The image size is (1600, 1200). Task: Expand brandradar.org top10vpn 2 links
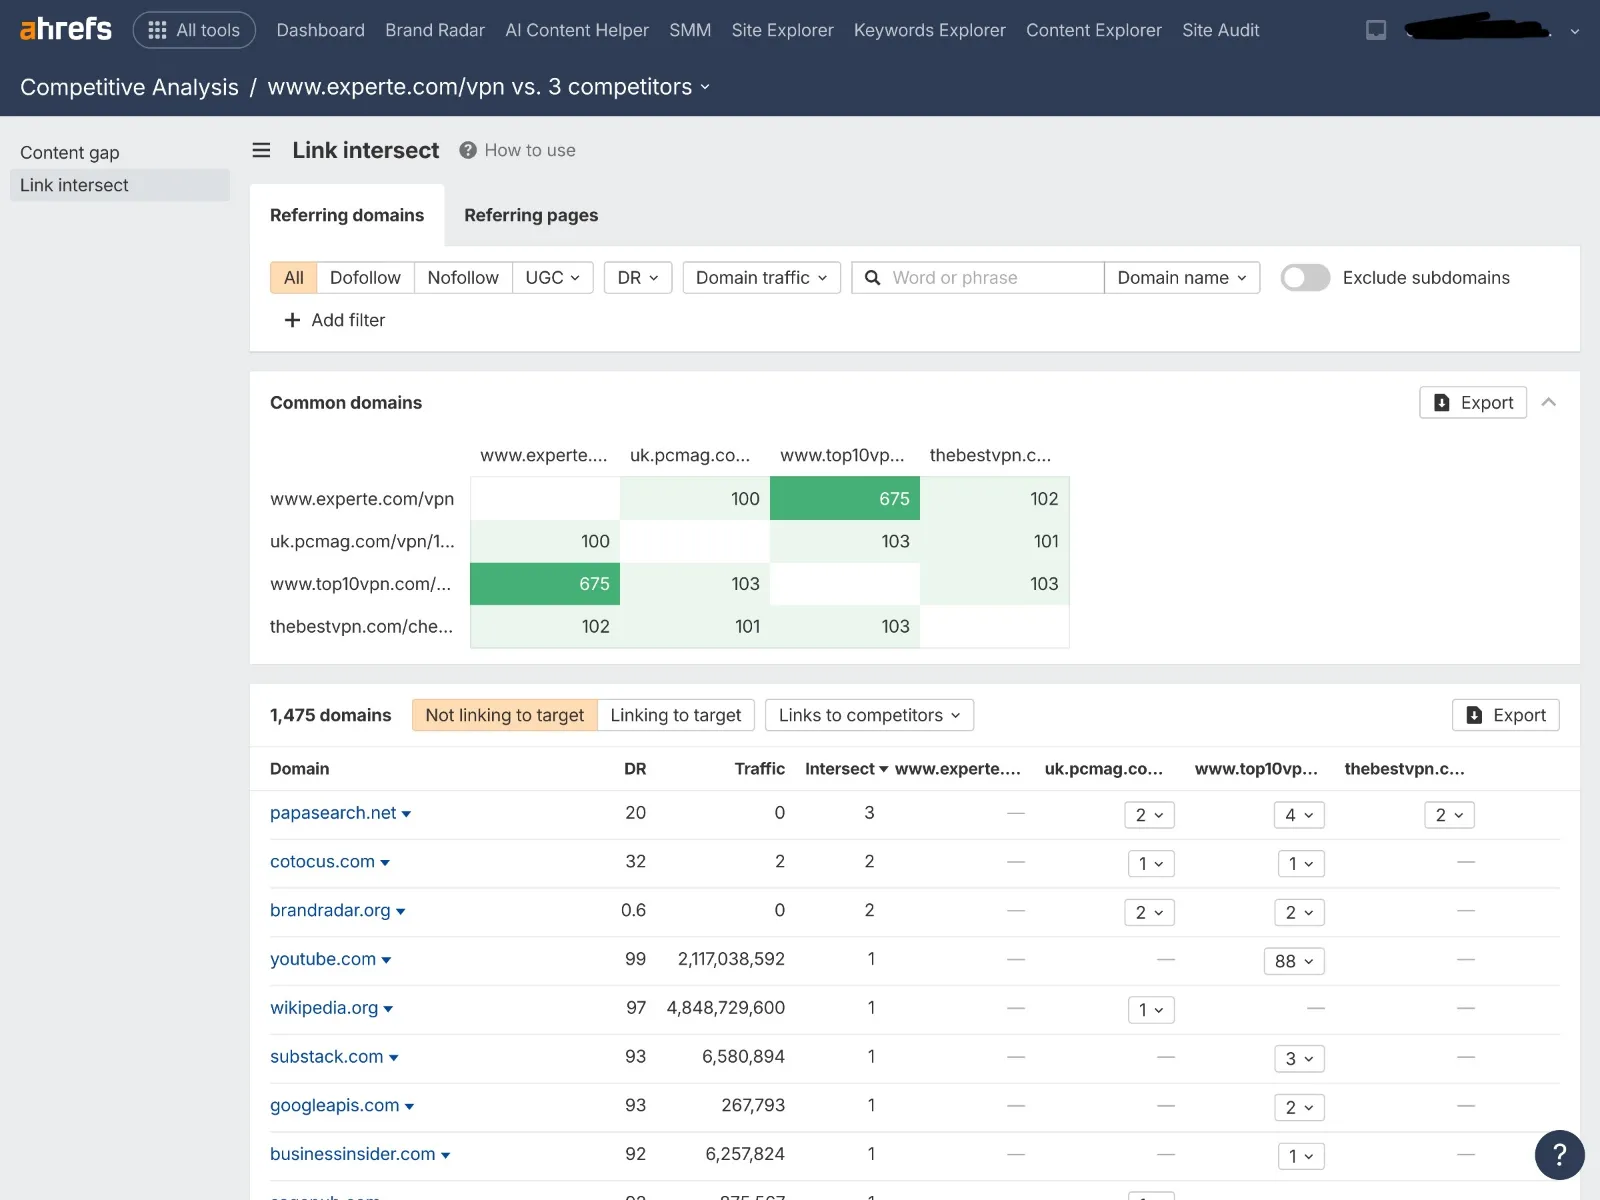pyautogui.click(x=1299, y=912)
